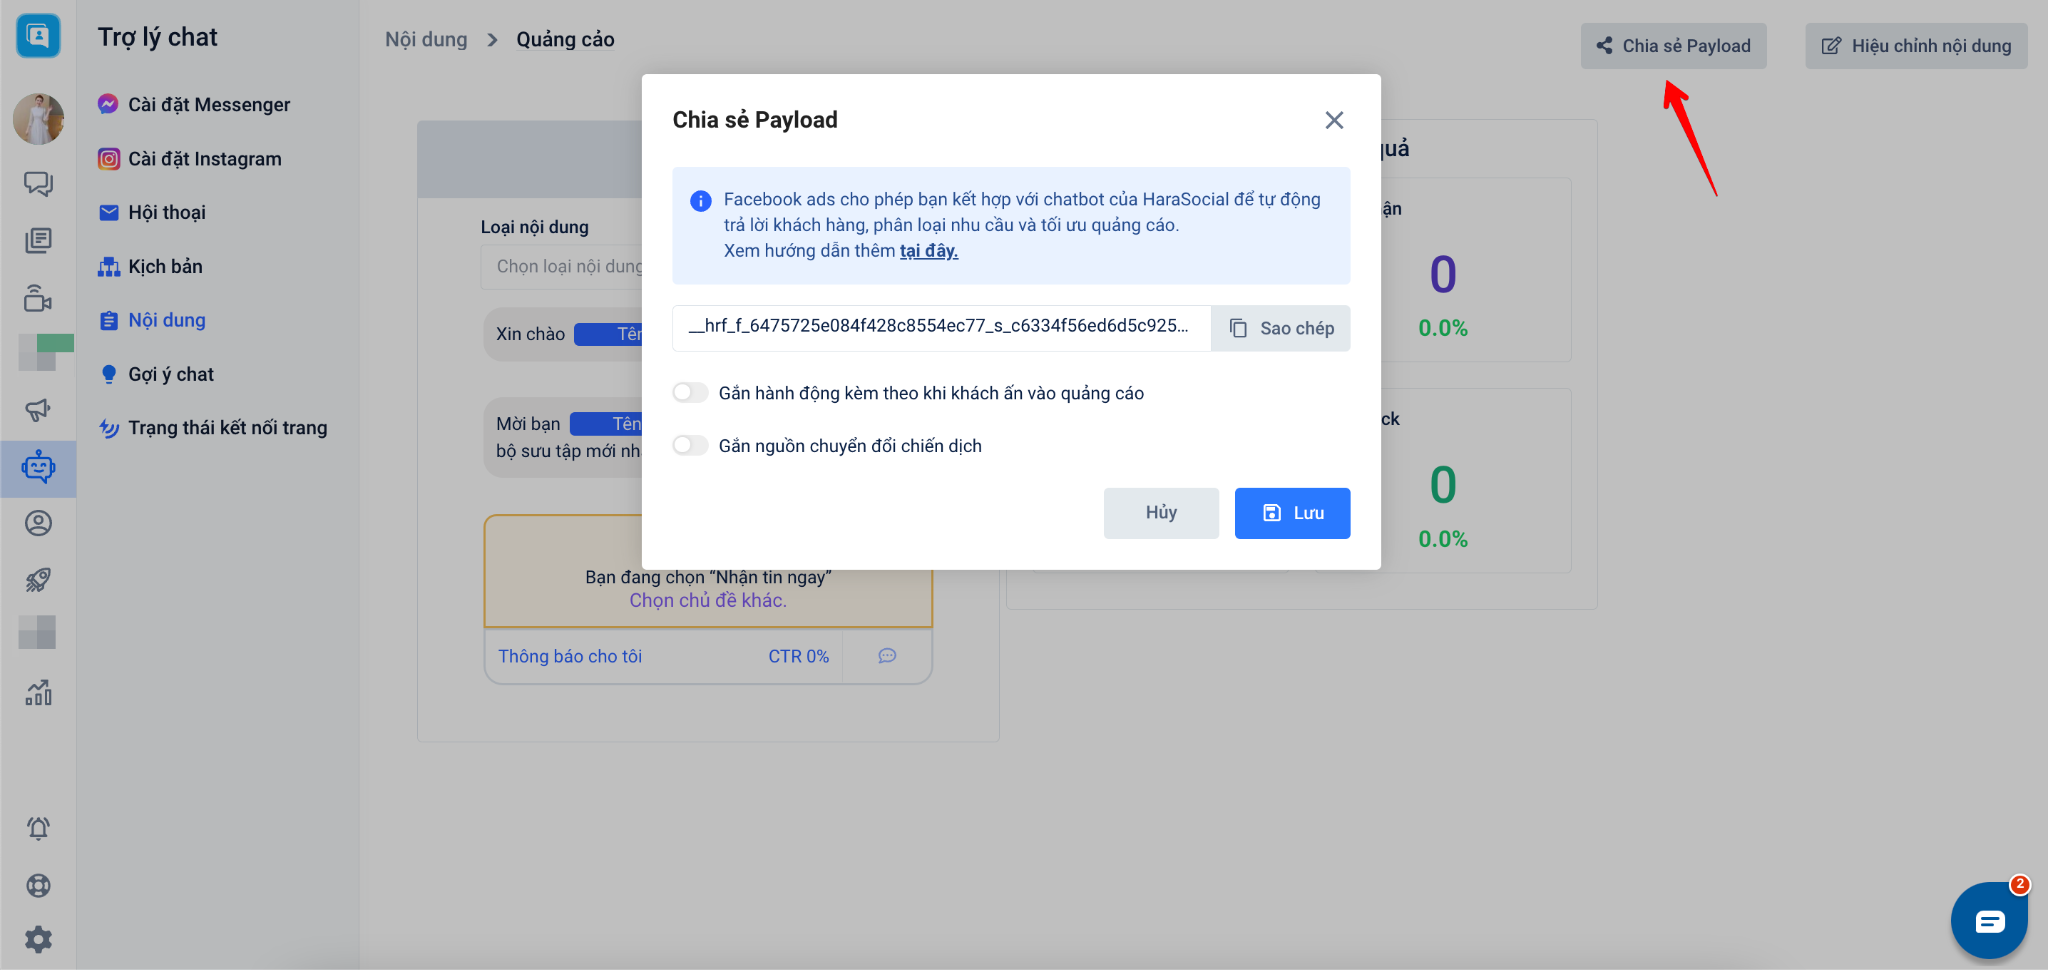This screenshot has width=2048, height=970.
Task: Open Gợi ý chat menu item
Action: tap(156, 375)
